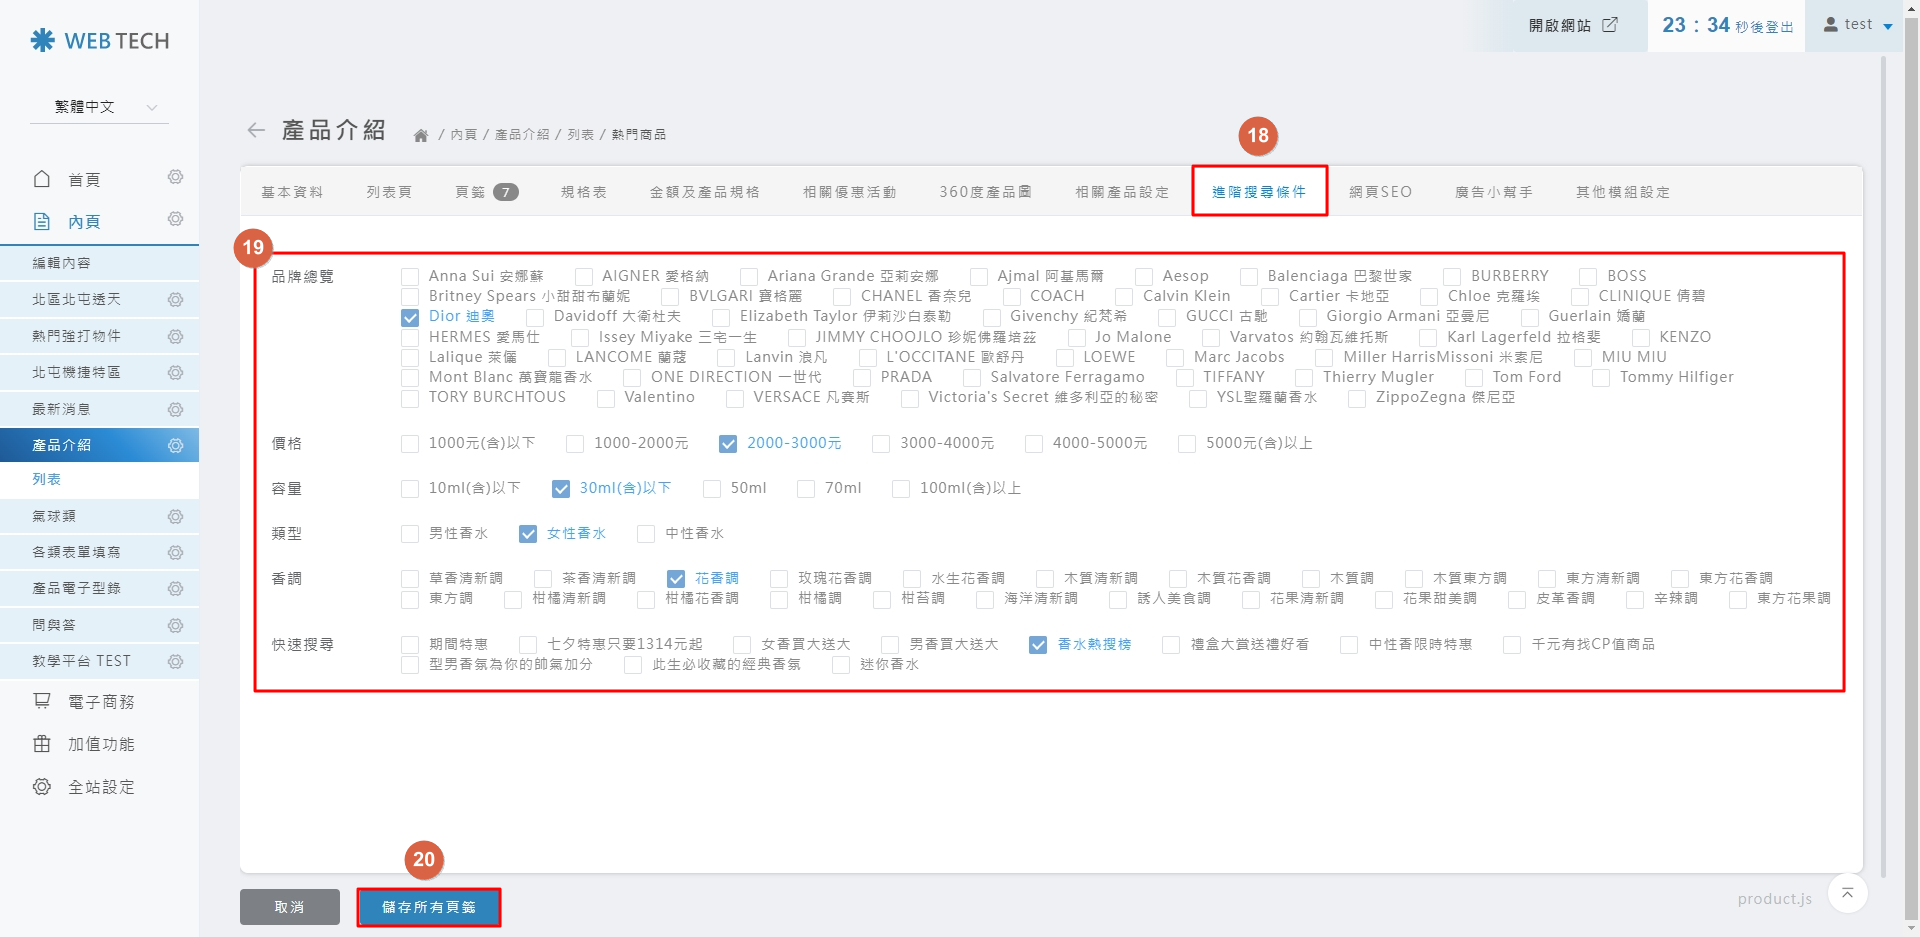Click the 取消 cancel button
Viewport: 1920px width, 937px height.
point(289,907)
